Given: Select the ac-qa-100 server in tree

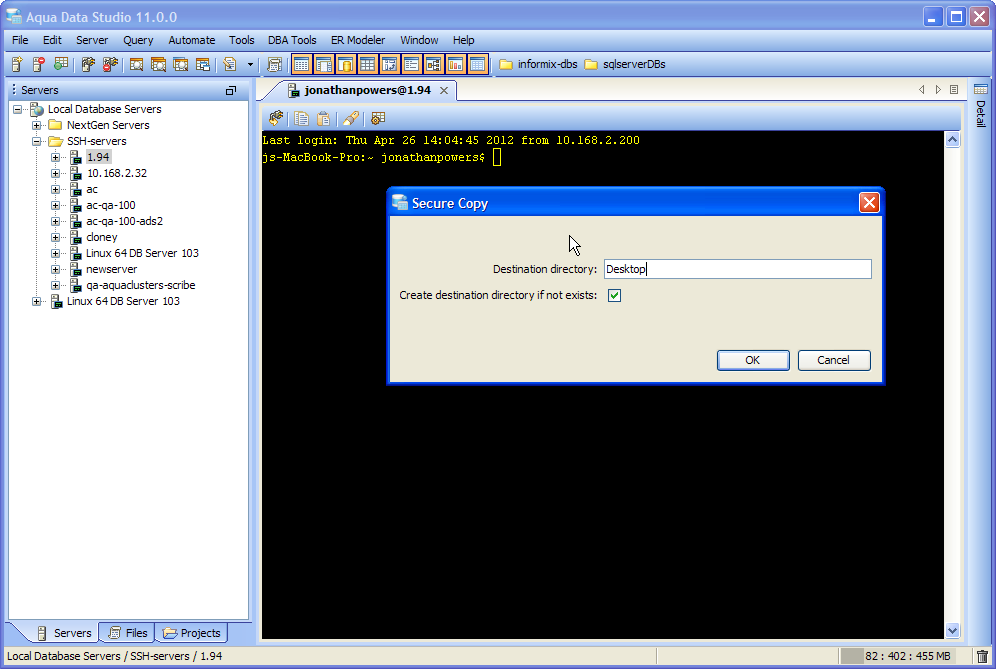Looking at the screenshot, I should pyautogui.click(x=111, y=205).
